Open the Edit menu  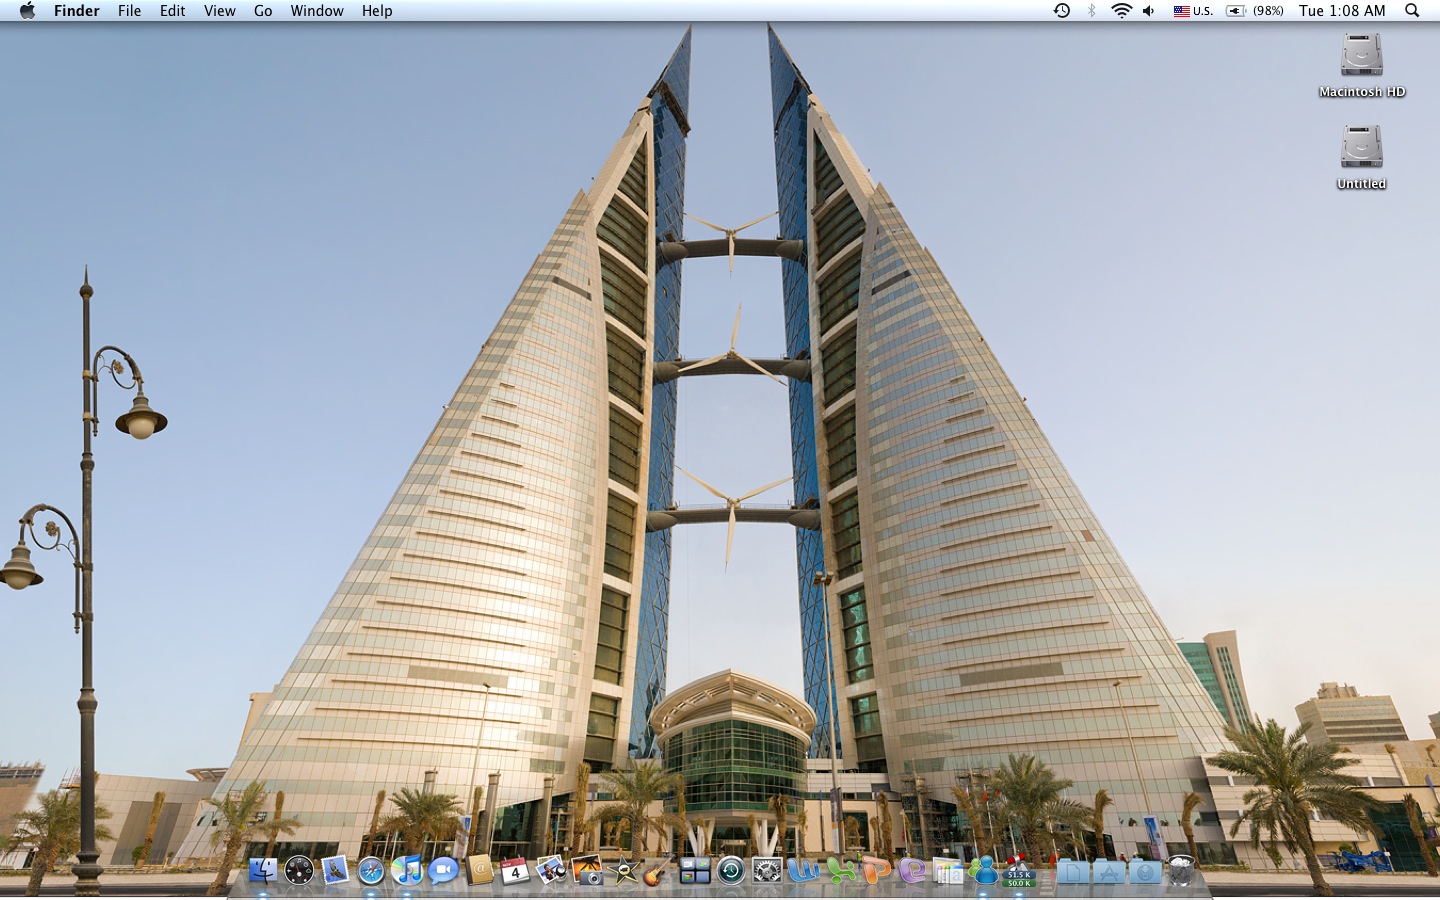pyautogui.click(x=173, y=11)
